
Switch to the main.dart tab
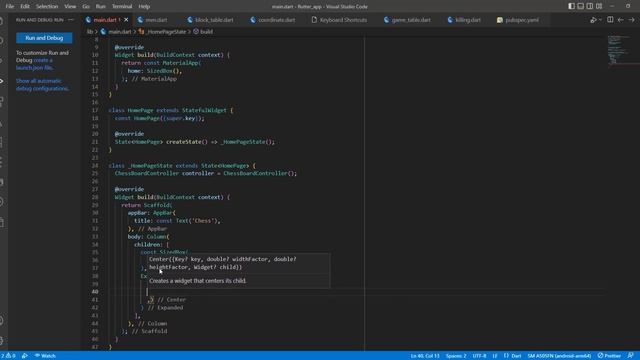105,20
